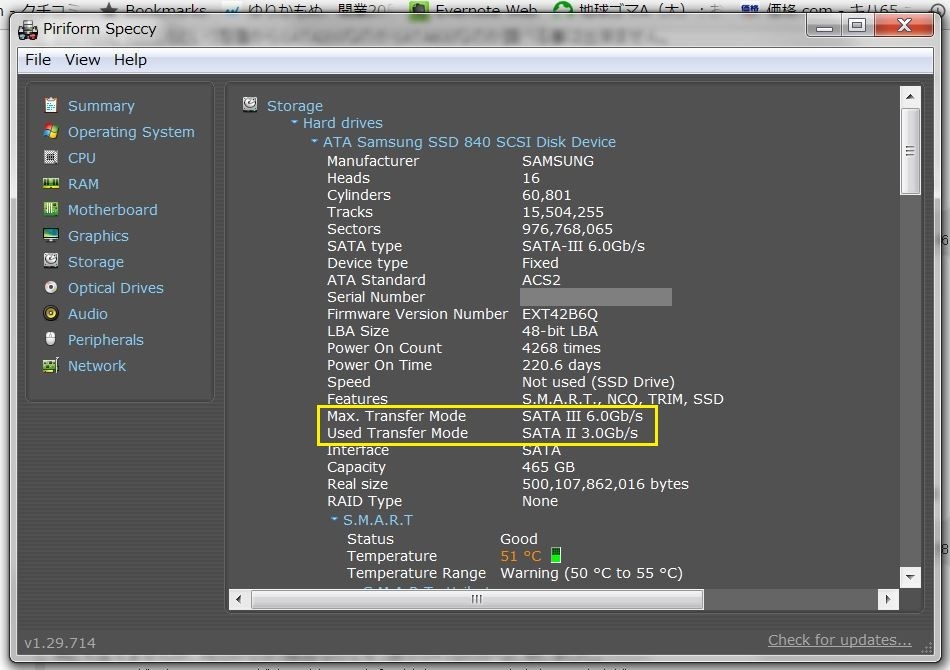The image size is (950, 670).
Task: Go to Motherboard section
Action: tap(113, 210)
